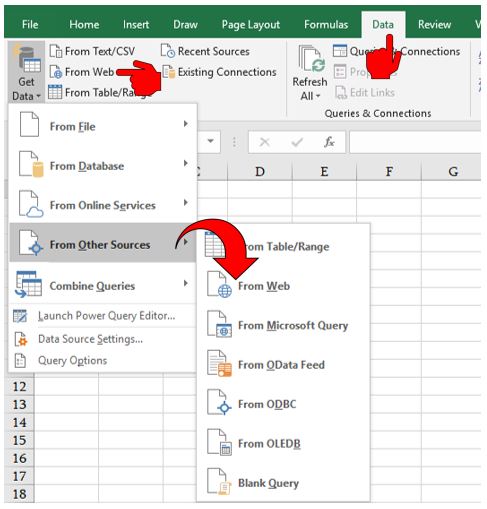Click the formula bar Enter checkmark

pyautogui.click(x=297, y=142)
